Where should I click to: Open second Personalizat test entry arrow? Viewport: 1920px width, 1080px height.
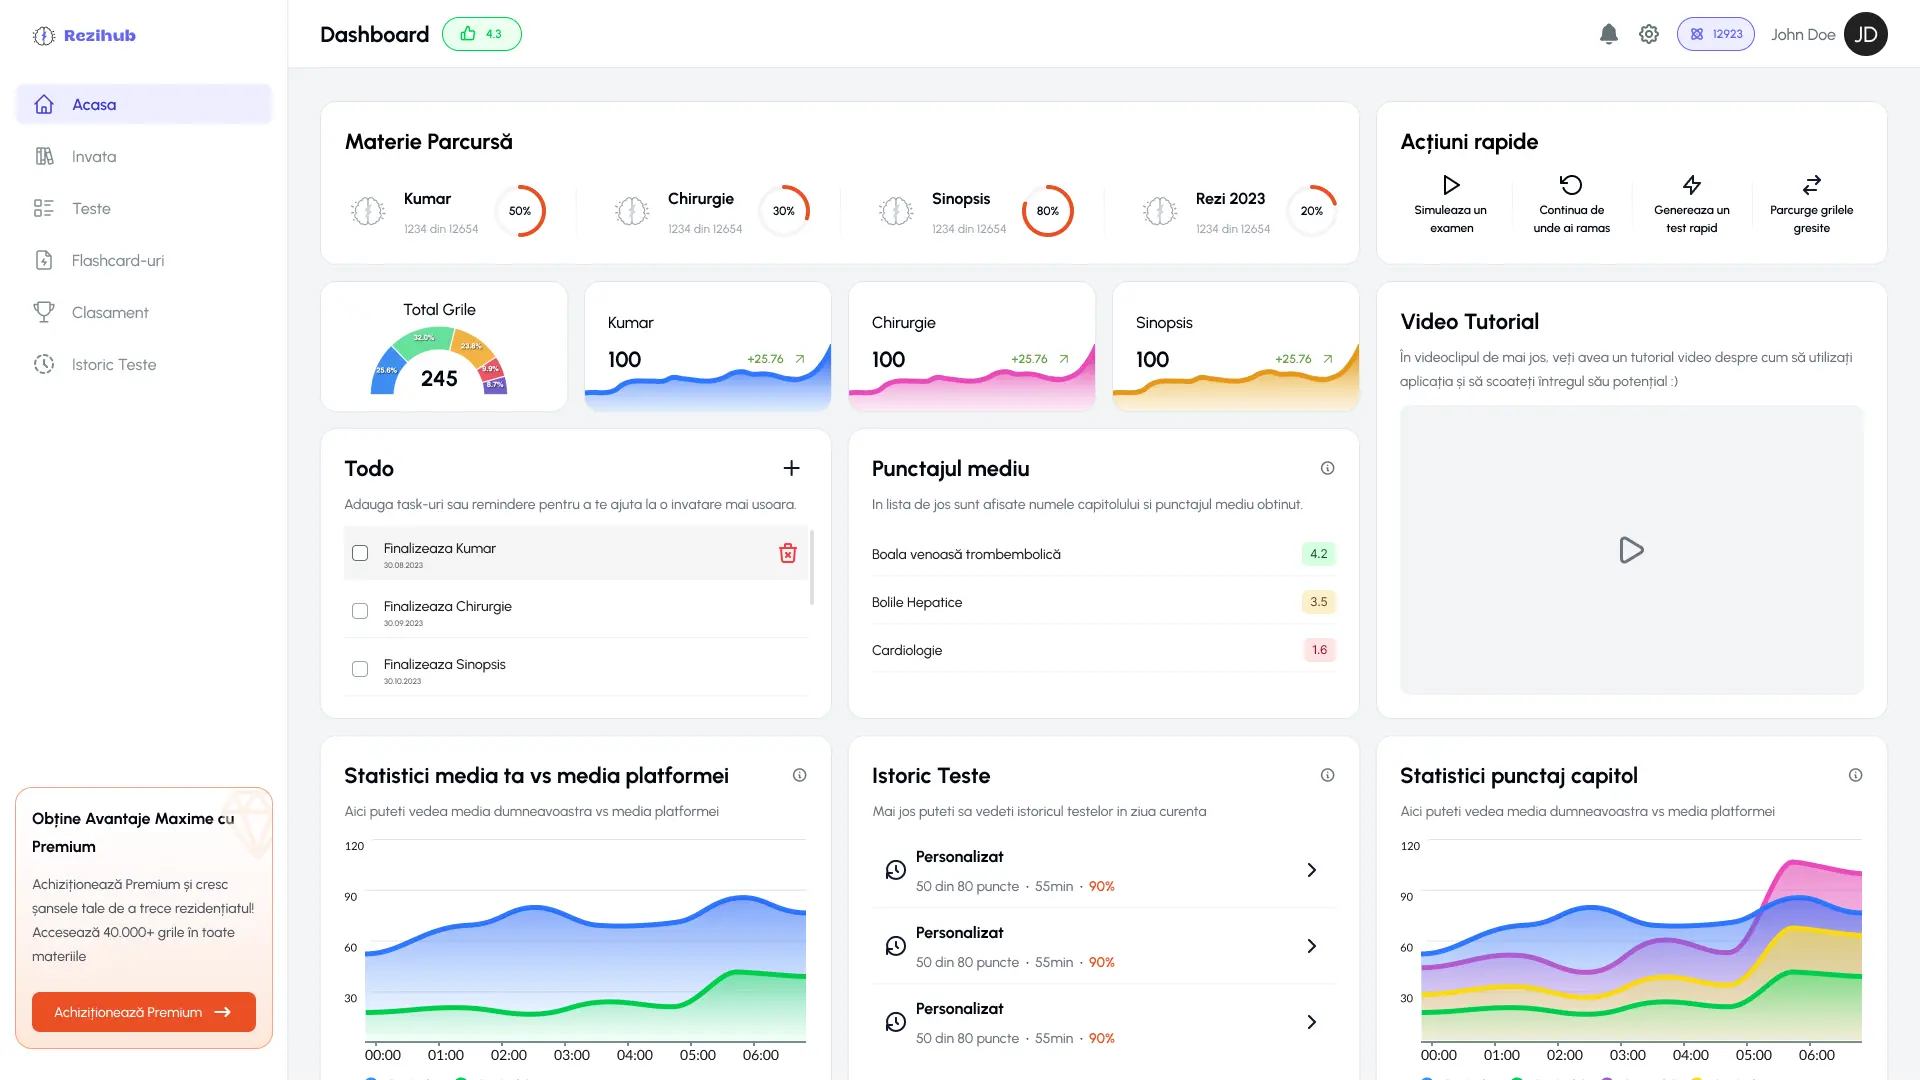coord(1311,946)
